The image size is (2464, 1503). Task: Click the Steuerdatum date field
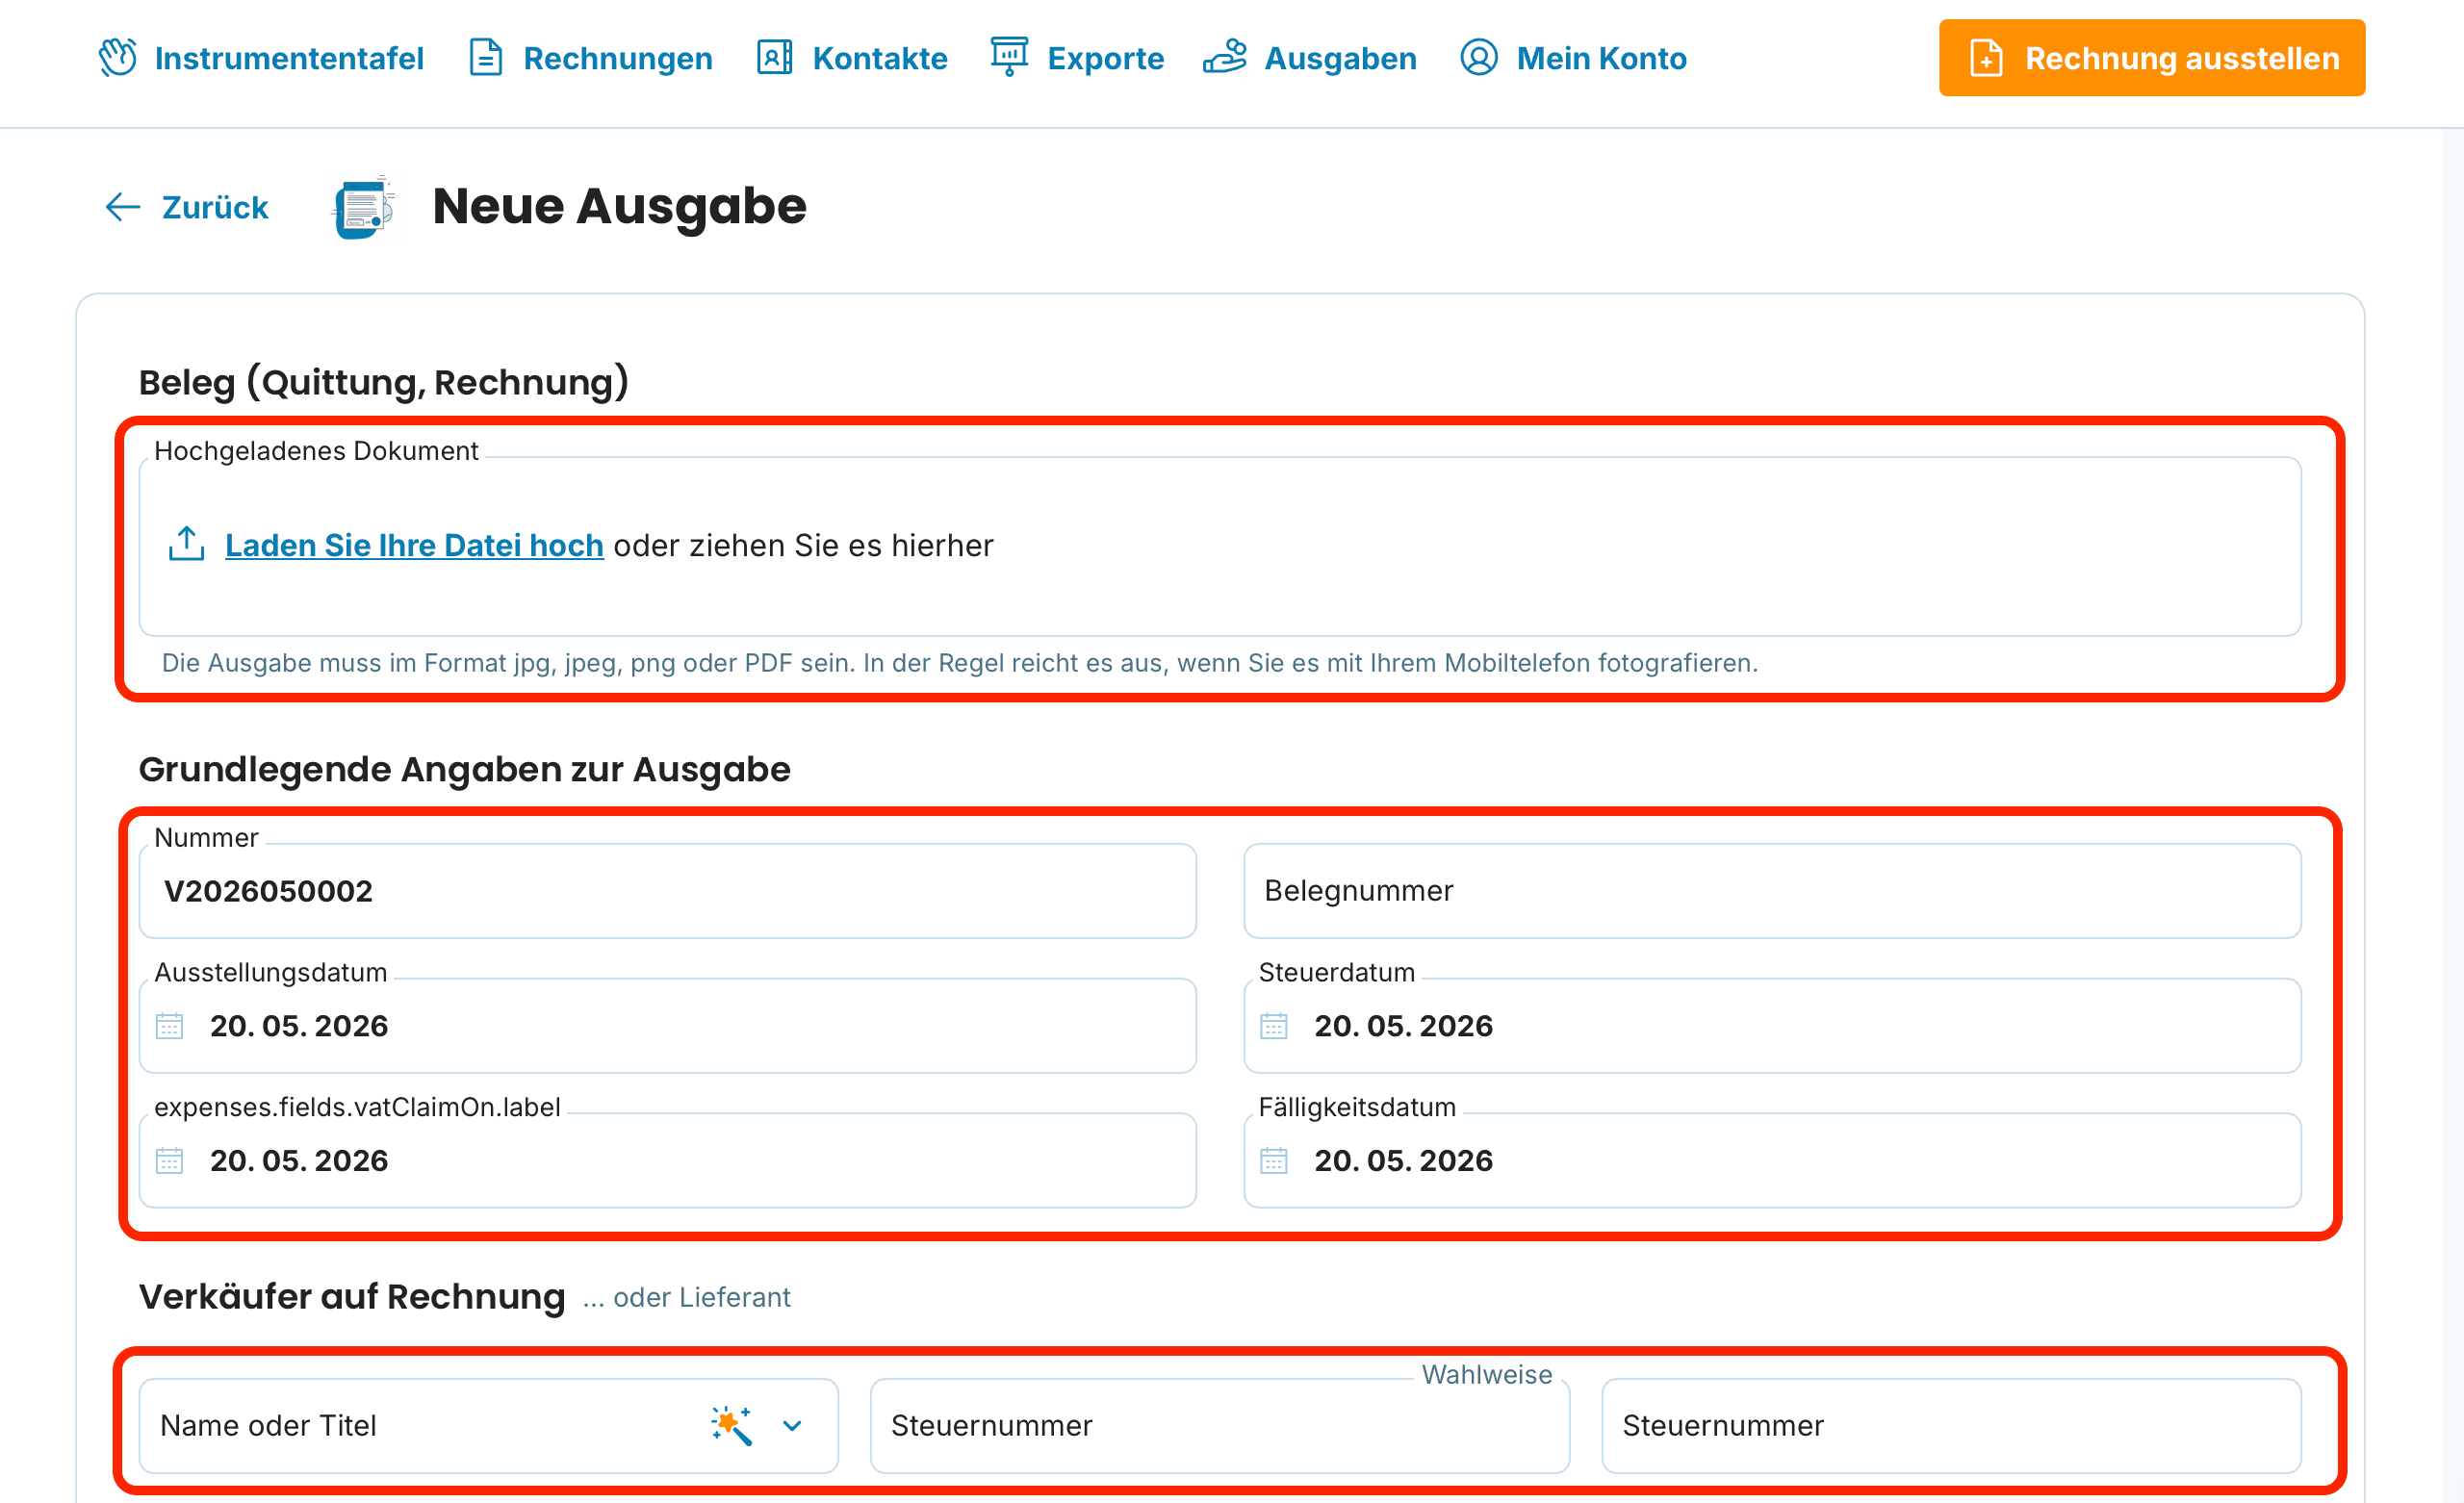pos(1772,1026)
